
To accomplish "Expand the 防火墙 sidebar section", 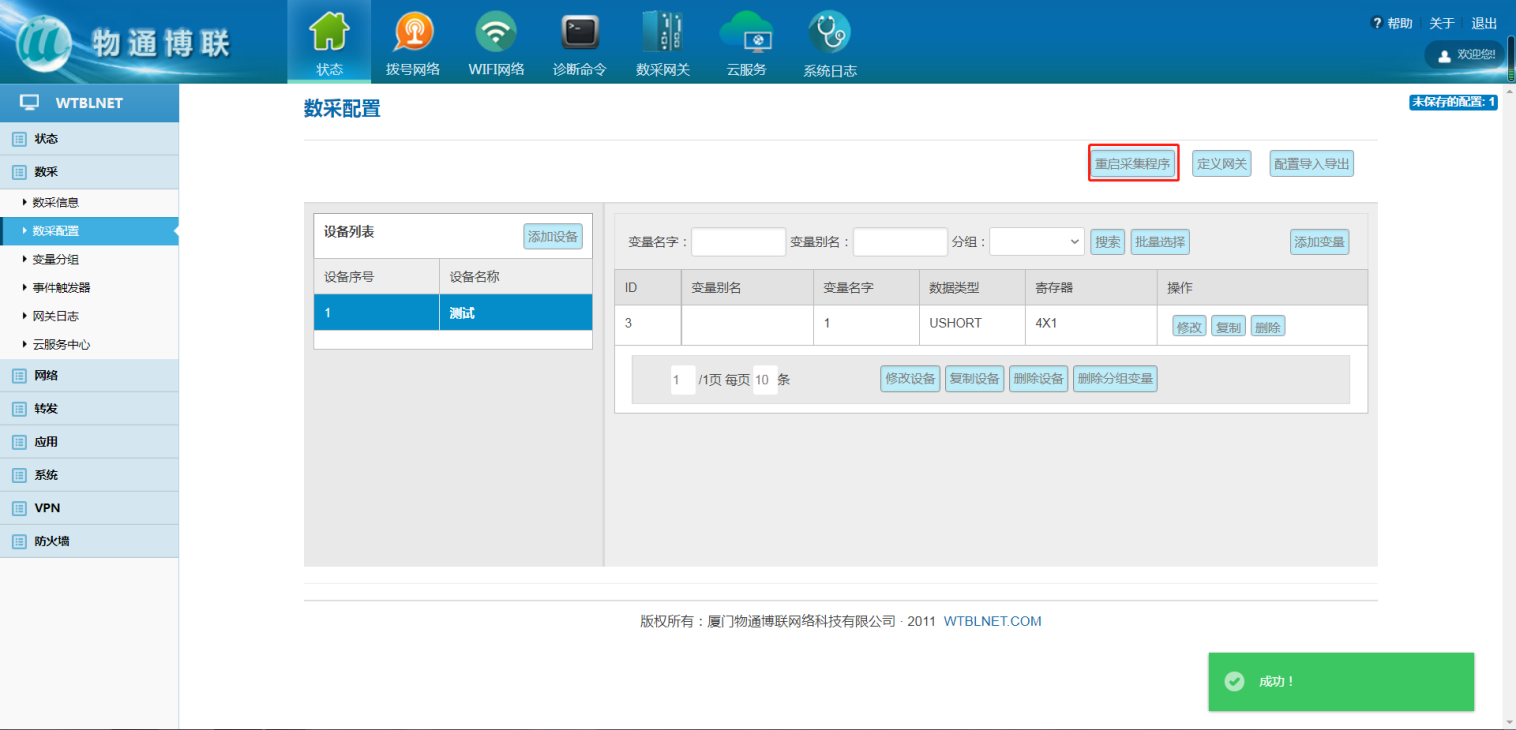I will click(x=89, y=541).
